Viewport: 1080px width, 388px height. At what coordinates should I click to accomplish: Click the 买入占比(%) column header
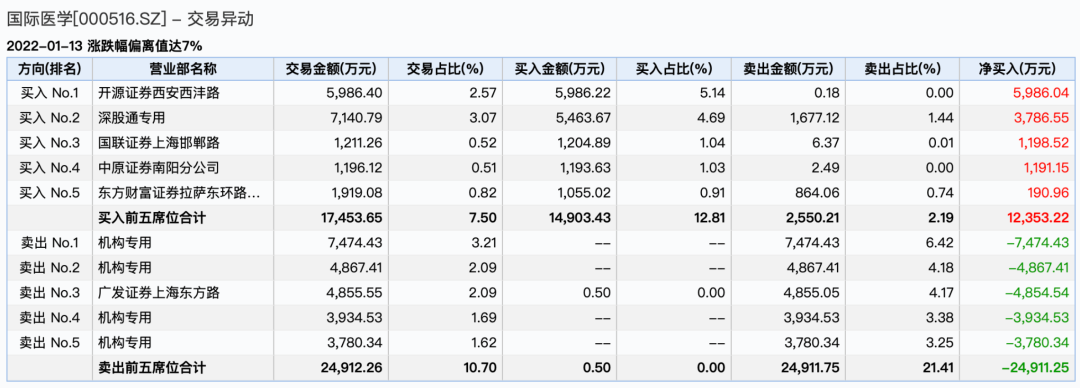tap(674, 69)
